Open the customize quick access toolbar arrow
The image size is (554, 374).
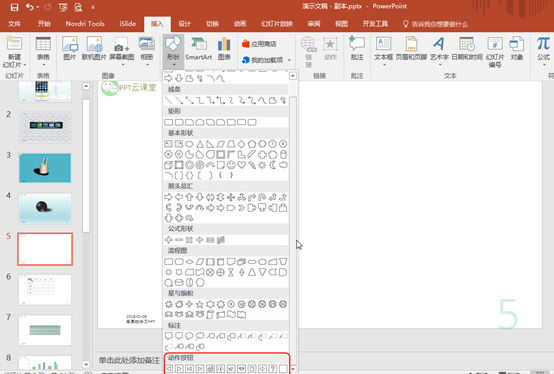(x=93, y=7)
